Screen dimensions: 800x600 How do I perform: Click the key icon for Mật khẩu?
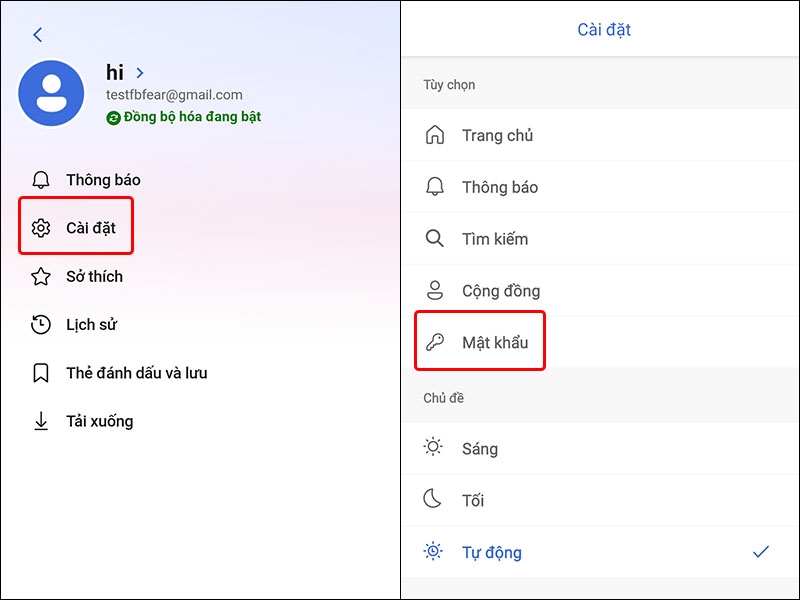coord(435,342)
